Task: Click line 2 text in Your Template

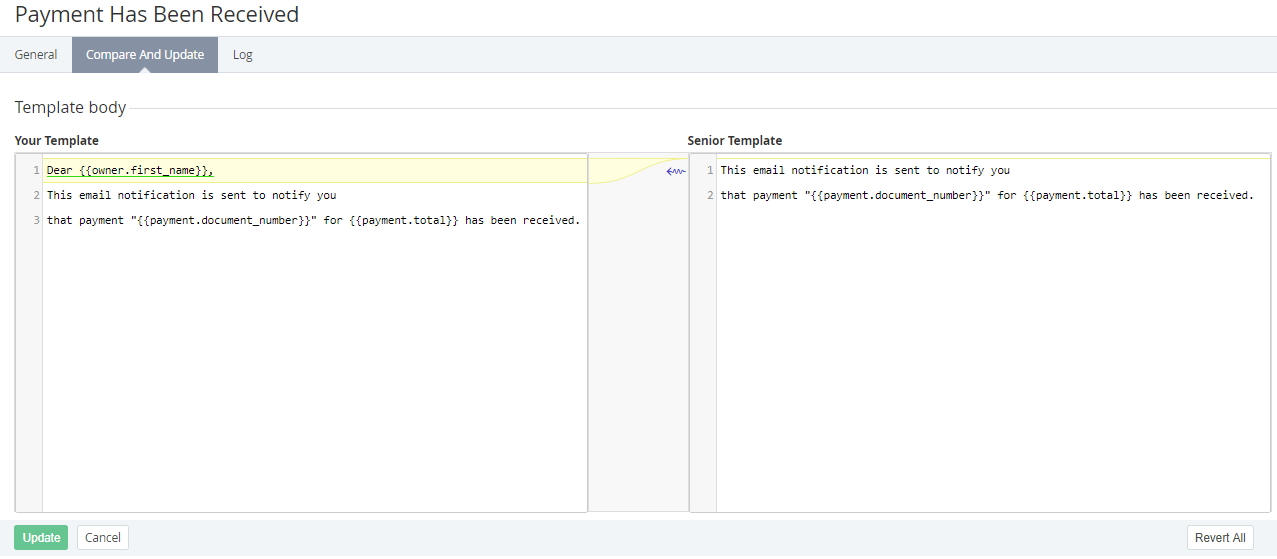Action: tap(191, 196)
